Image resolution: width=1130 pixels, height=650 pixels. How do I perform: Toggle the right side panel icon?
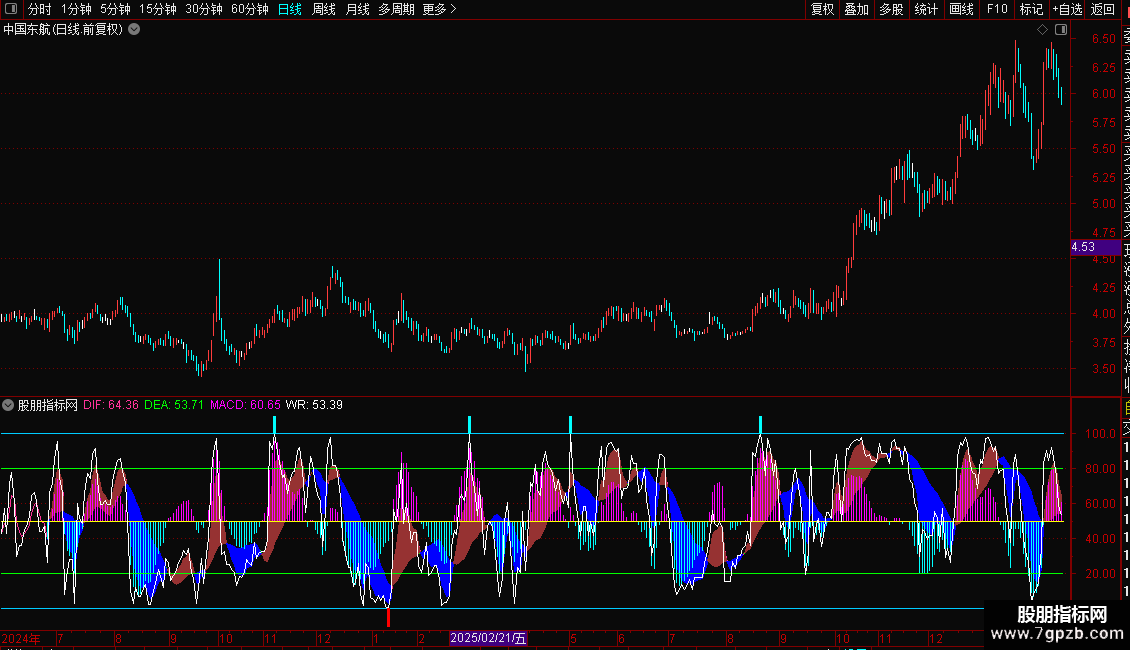coord(1061,30)
